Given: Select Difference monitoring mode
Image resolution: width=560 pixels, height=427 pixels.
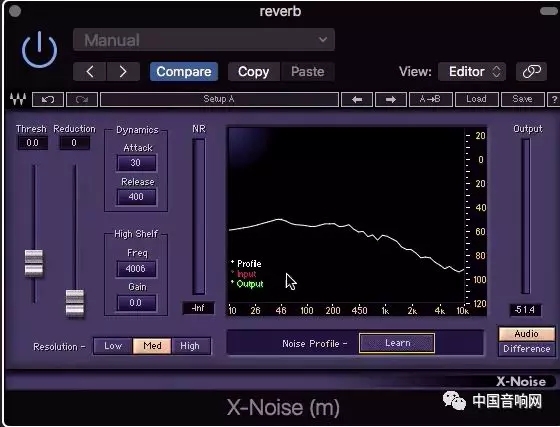Looking at the screenshot, I should click(x=527, y=349).
